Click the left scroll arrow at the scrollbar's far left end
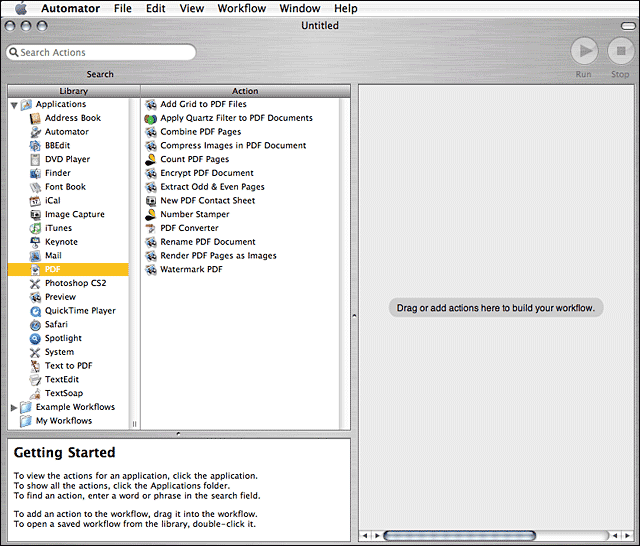The width and height of the screenshot is (640, 546). (x=365, y=535)
